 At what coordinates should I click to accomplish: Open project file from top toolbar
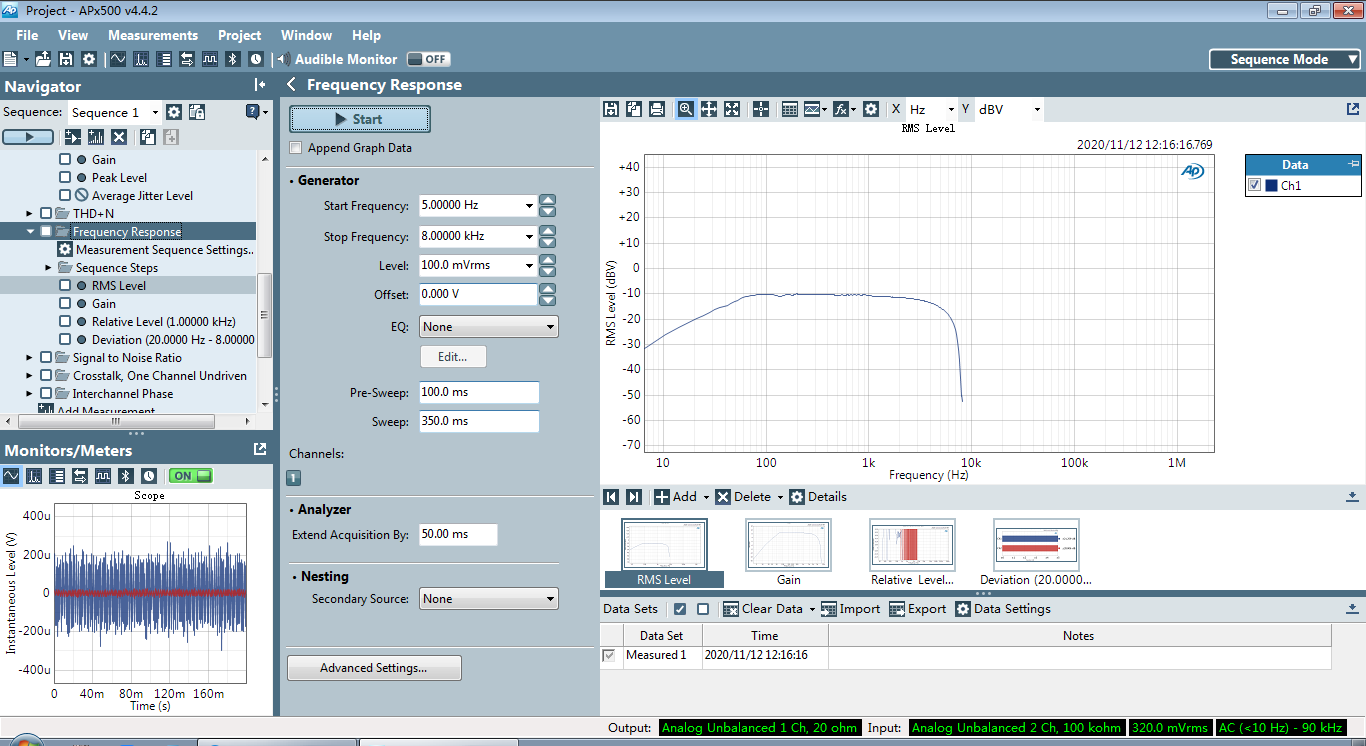pos(43,59)
